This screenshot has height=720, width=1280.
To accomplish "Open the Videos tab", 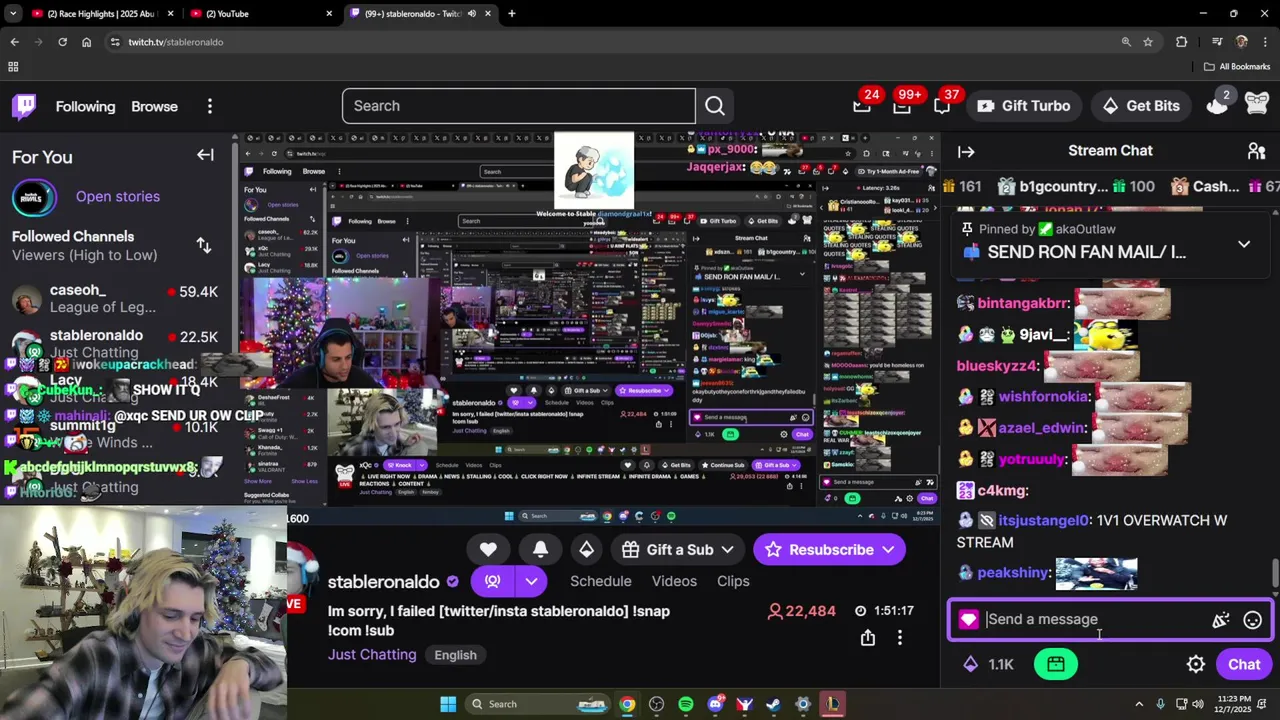I will 674,581.
